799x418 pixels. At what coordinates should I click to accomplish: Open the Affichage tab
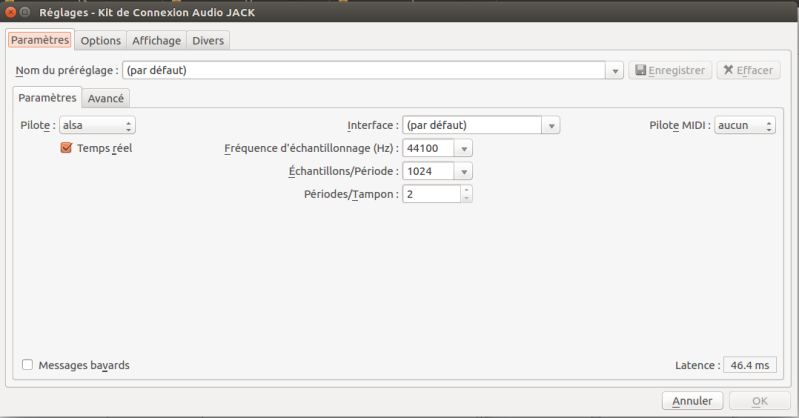tap(156, 41)
